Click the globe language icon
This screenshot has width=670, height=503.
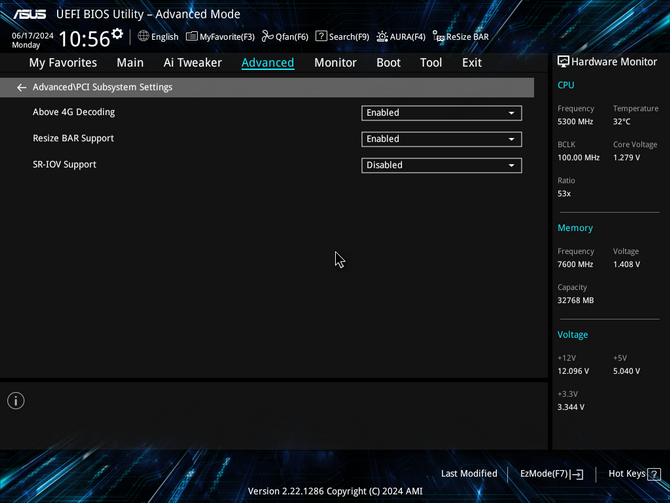[143, 36]
